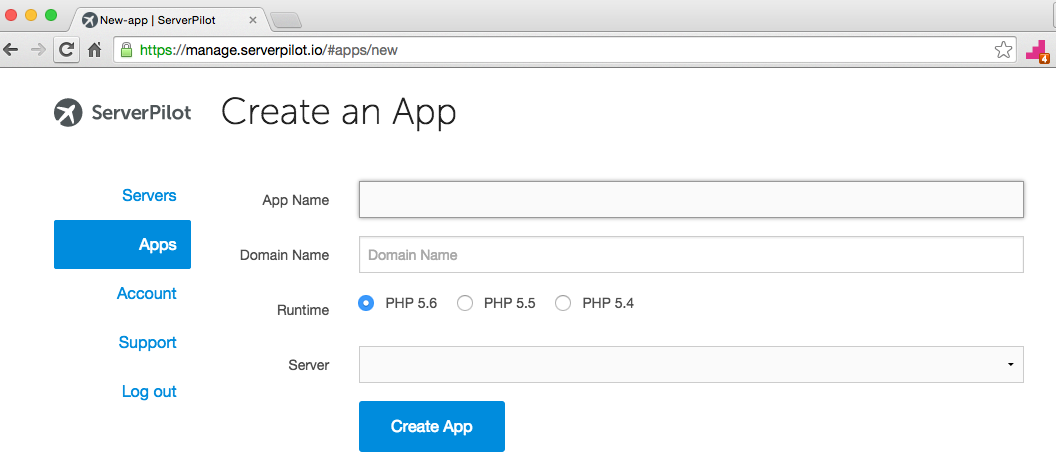Image resolution: width=1056 pixels, height=472 pixels.
Task: Open the Server dropdown list
Action: [x=691, y=364]
